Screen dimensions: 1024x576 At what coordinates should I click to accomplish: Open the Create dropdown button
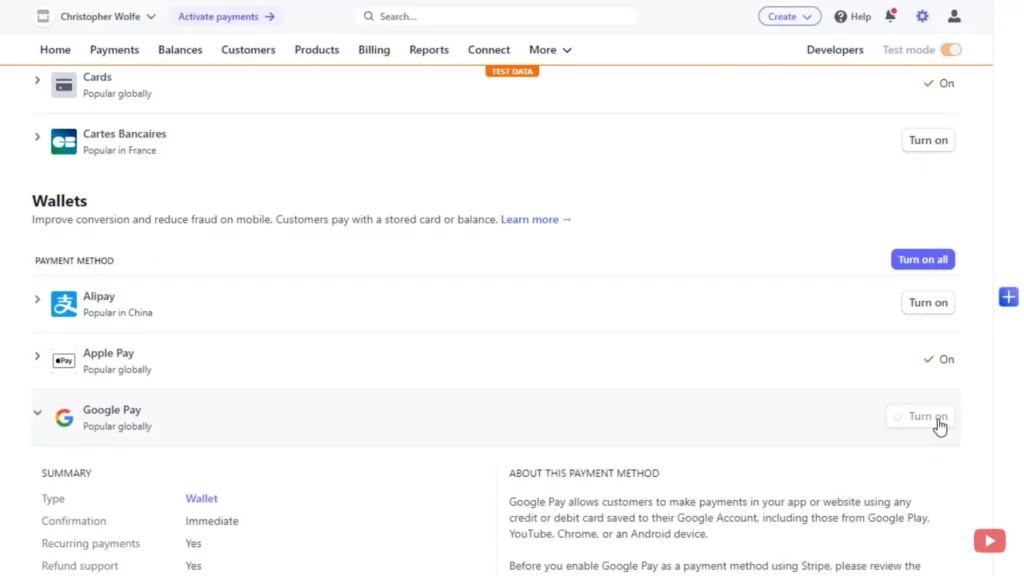click(790, 16)
